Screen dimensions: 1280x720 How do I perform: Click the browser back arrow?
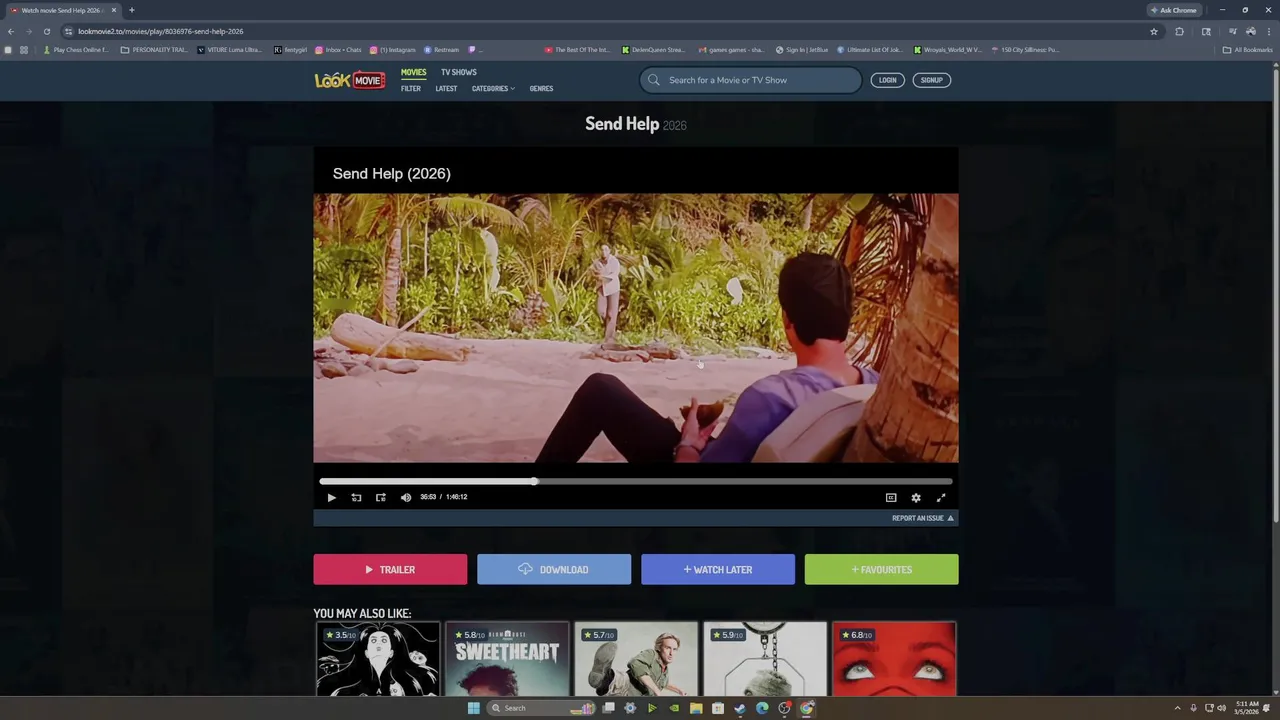click(11, 31)
